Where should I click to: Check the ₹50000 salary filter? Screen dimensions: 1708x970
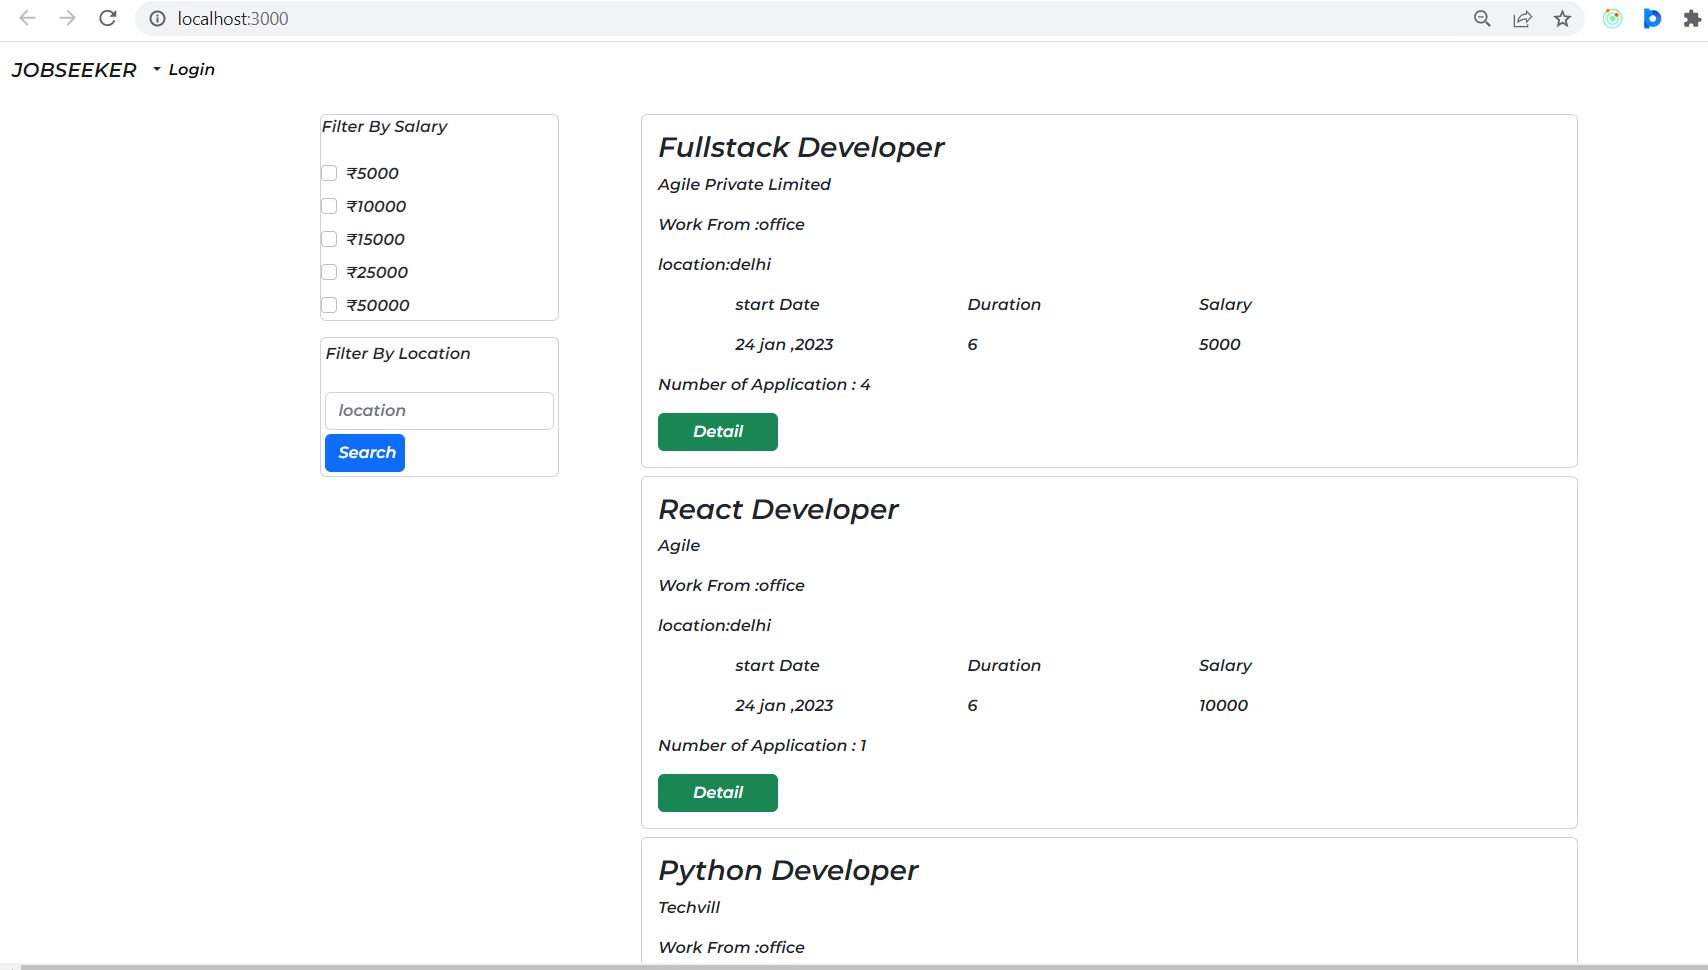point(329,305)
